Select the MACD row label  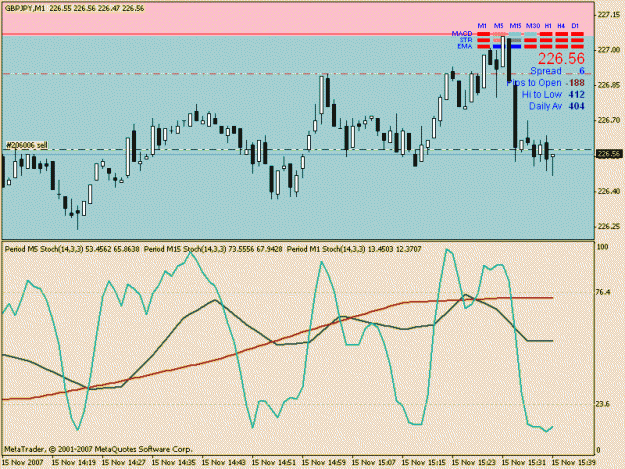click(462, 33)
